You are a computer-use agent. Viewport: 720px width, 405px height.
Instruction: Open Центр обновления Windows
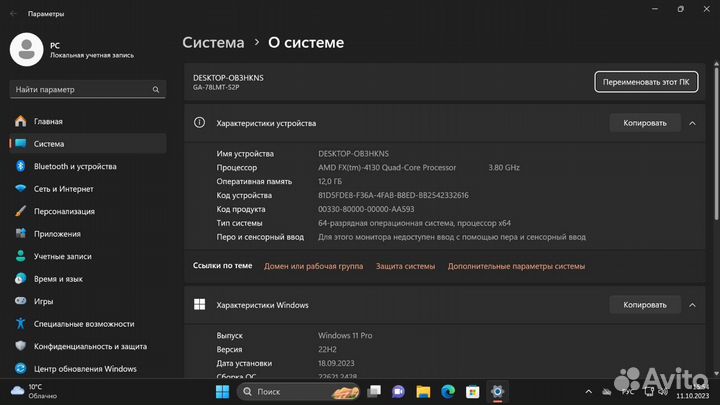85,368
